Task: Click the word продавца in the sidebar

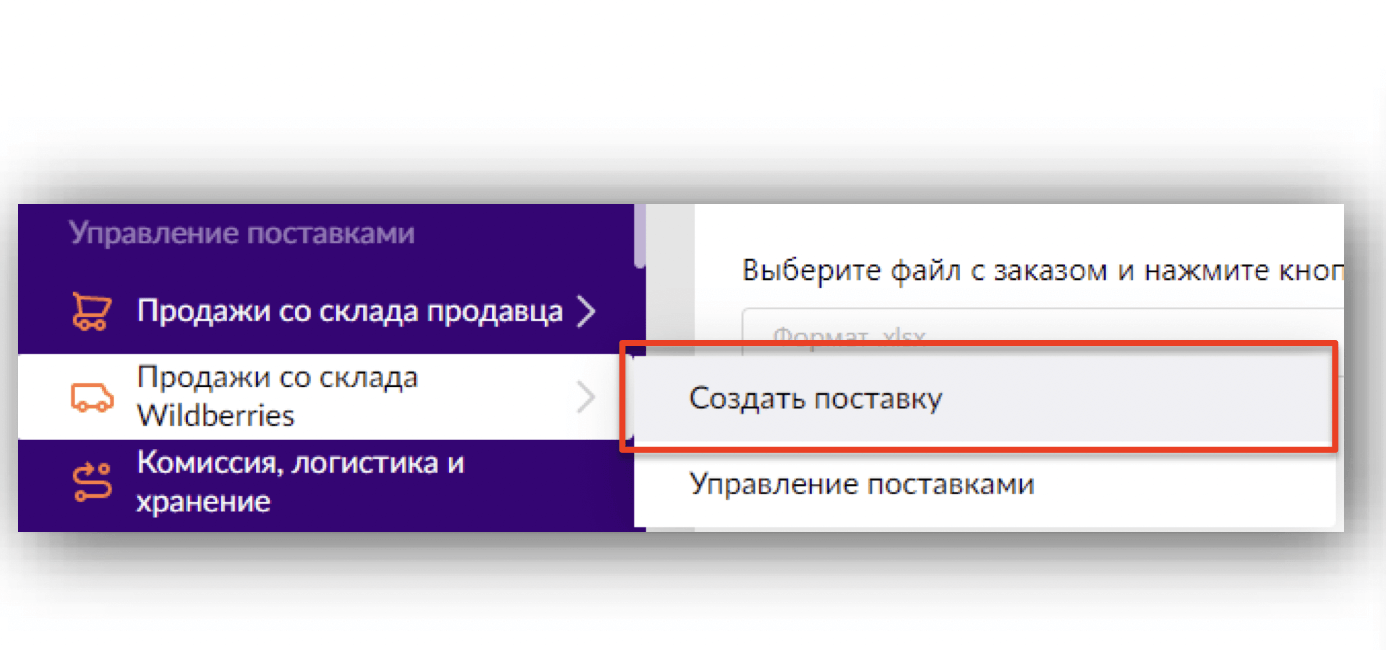Action: 495,312
